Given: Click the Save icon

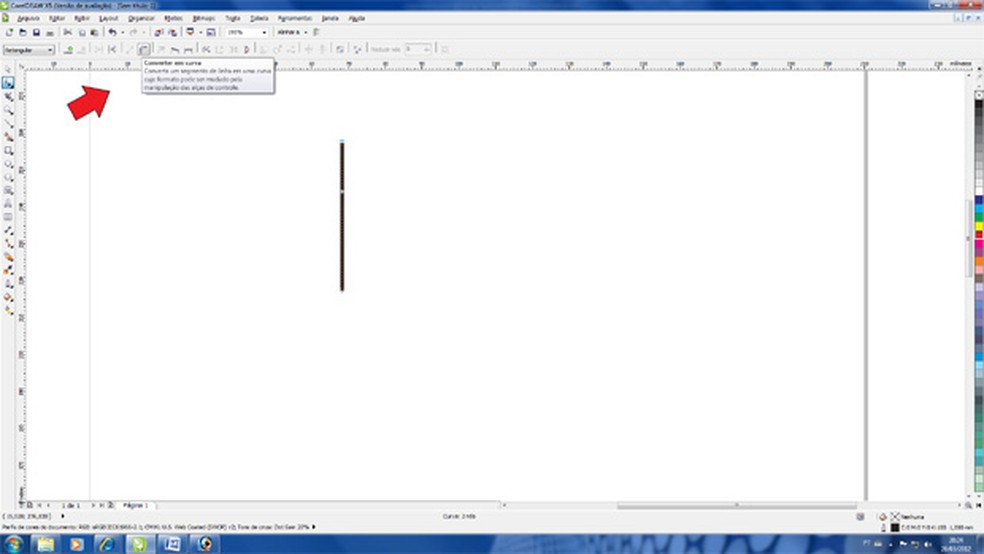Looking at the screenshot, I should [x=36, y=32].
